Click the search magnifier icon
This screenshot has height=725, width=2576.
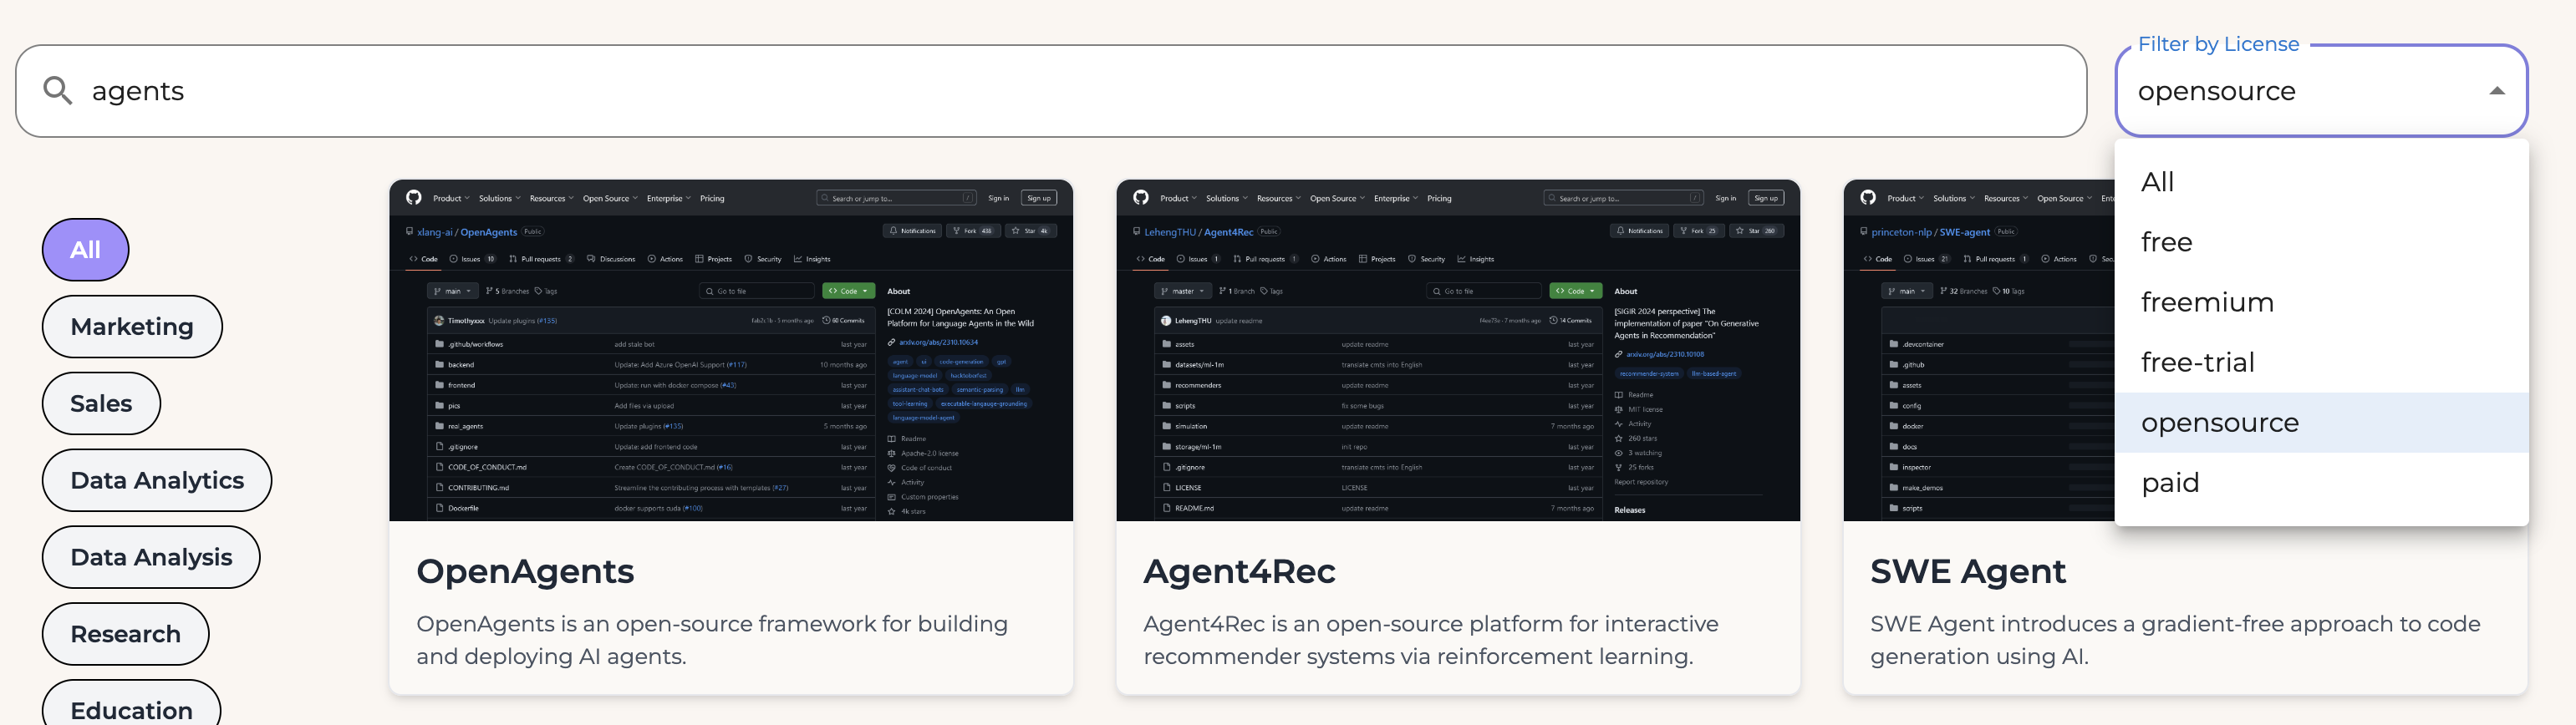point(58,91)
